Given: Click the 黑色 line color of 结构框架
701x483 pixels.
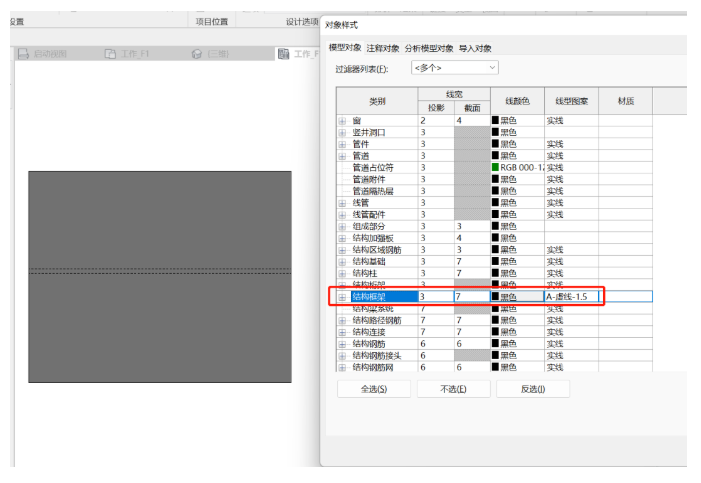Looking at the screenshot, I should click(517, 297).
